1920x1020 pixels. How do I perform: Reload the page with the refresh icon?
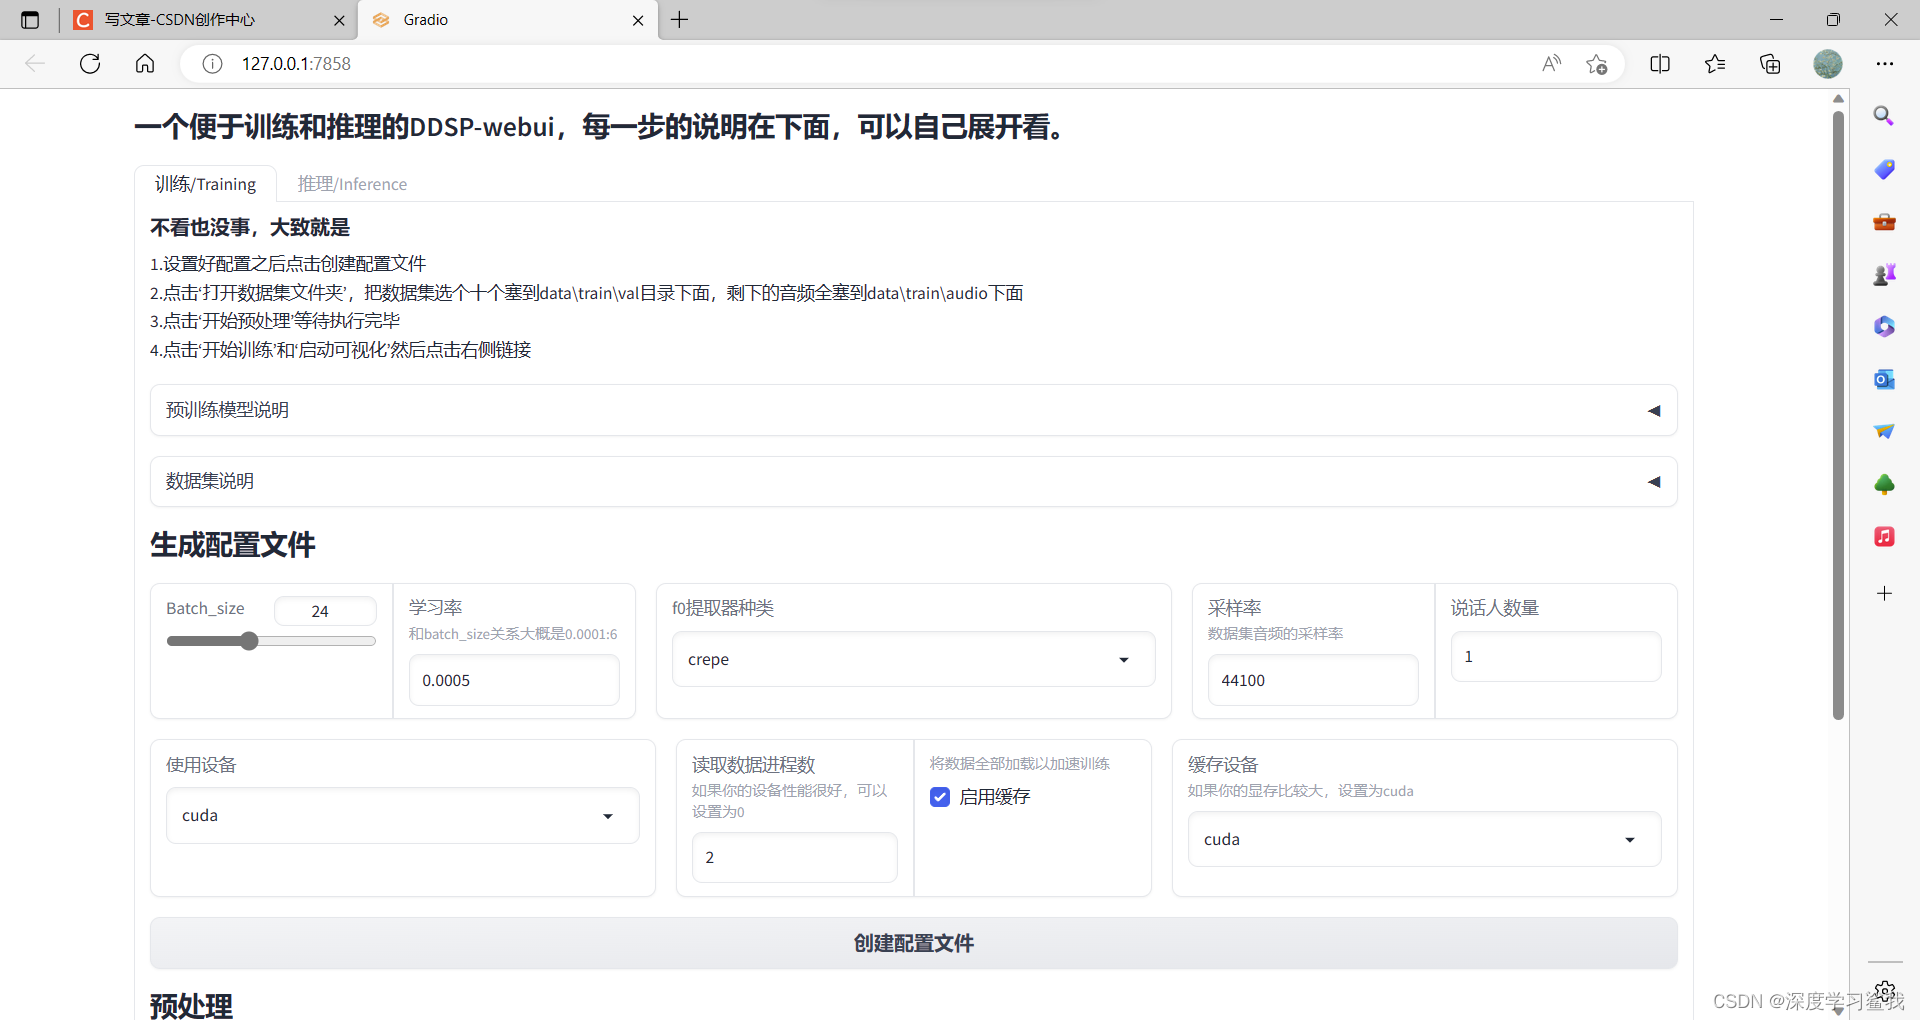(90, 63)
